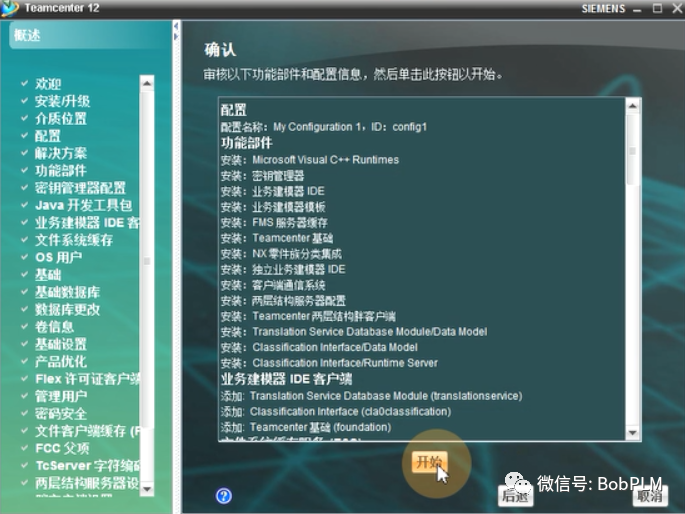Click the Classification Interface/Data Model line
Image resolution: width=685 pixels, height=514 pixels.
pyautogui.click(x=319, y=348)
